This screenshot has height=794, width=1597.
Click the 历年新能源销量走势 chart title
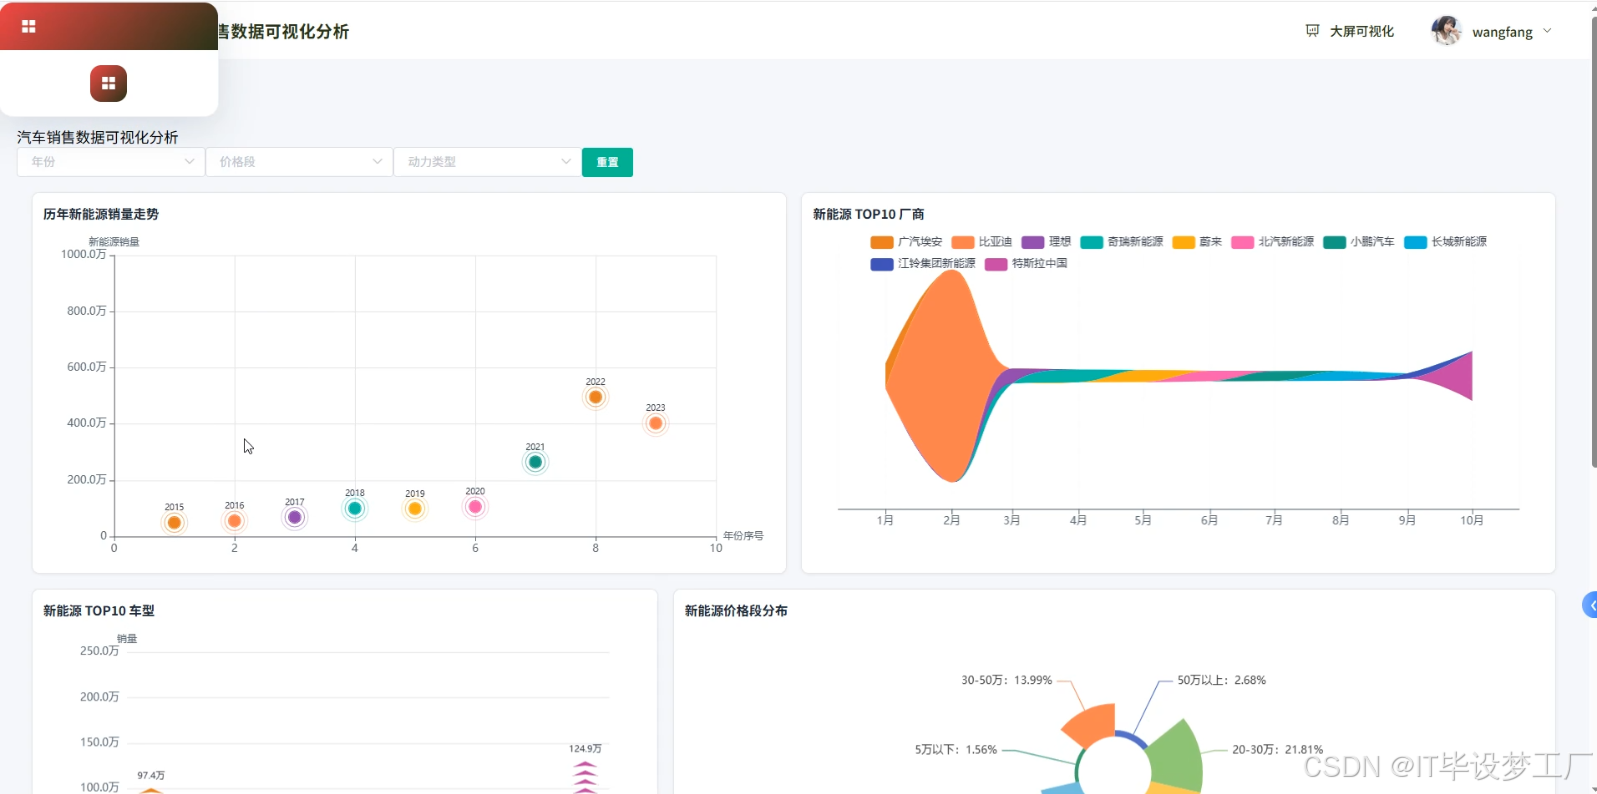point(101,214)
